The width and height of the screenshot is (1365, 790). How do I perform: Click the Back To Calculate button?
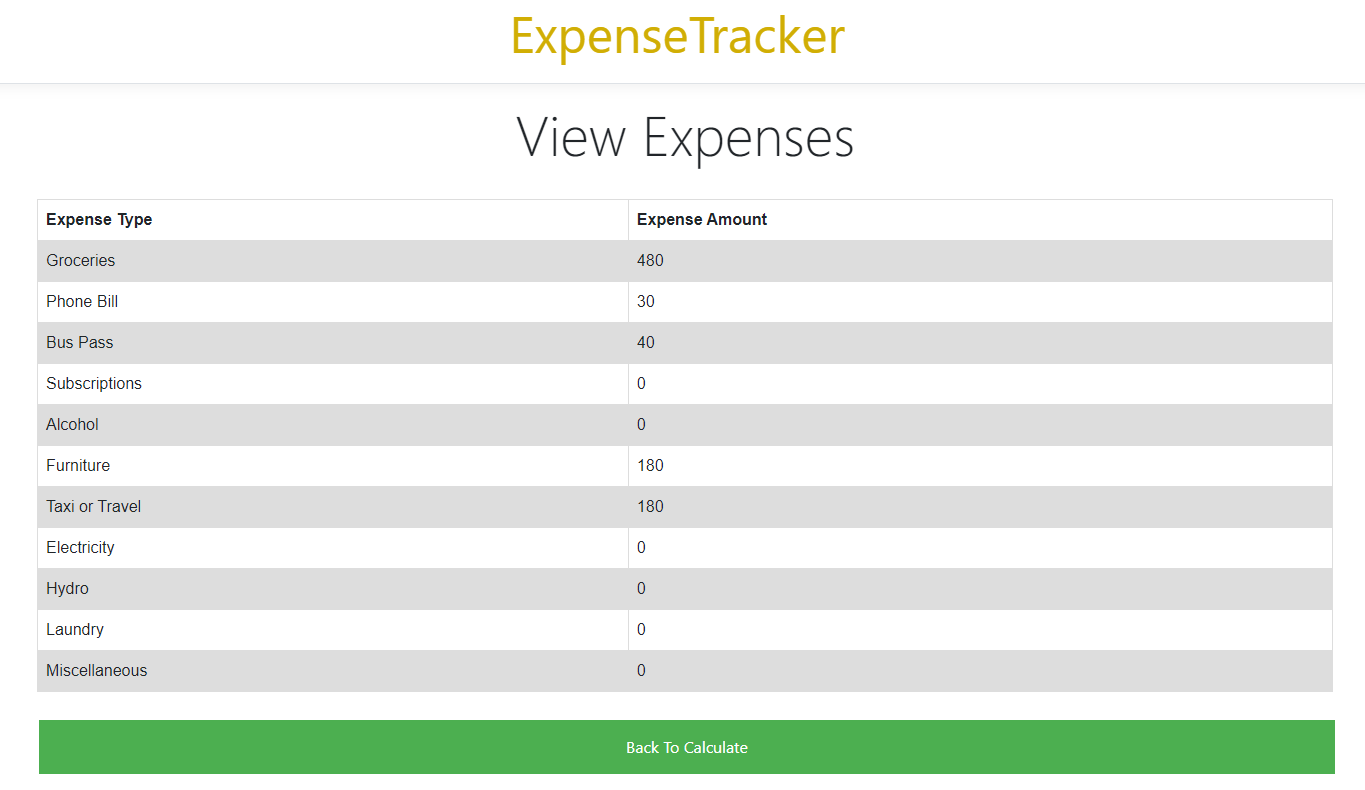[686, 747]
